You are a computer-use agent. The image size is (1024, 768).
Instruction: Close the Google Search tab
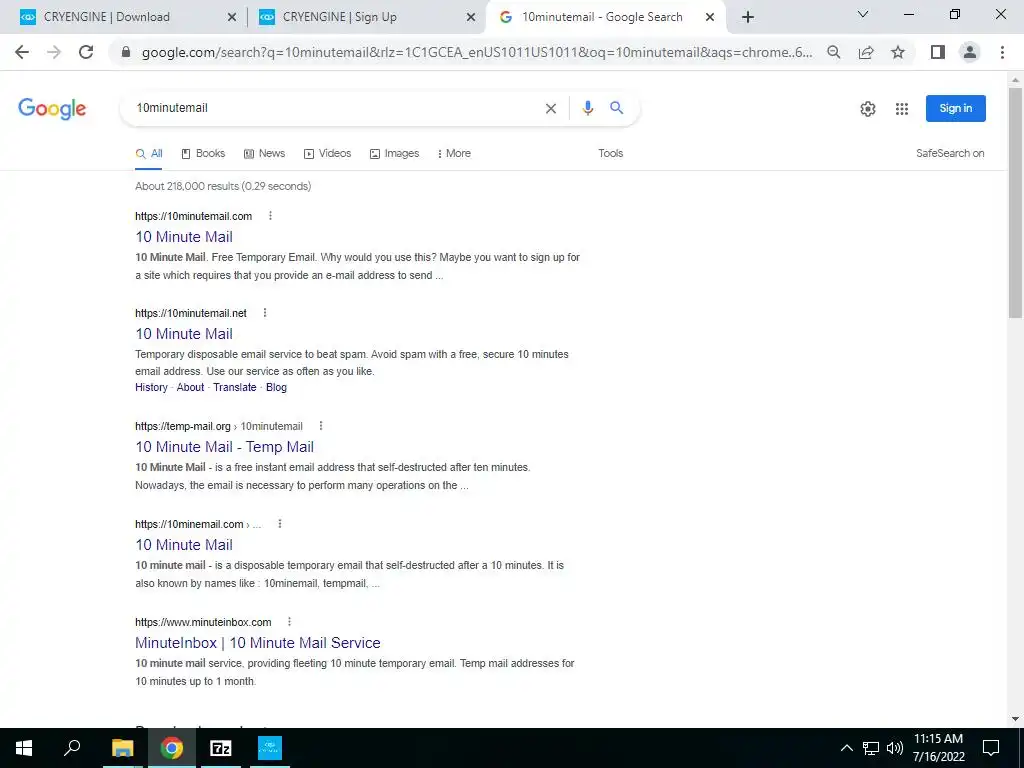[x=710, y=17]
